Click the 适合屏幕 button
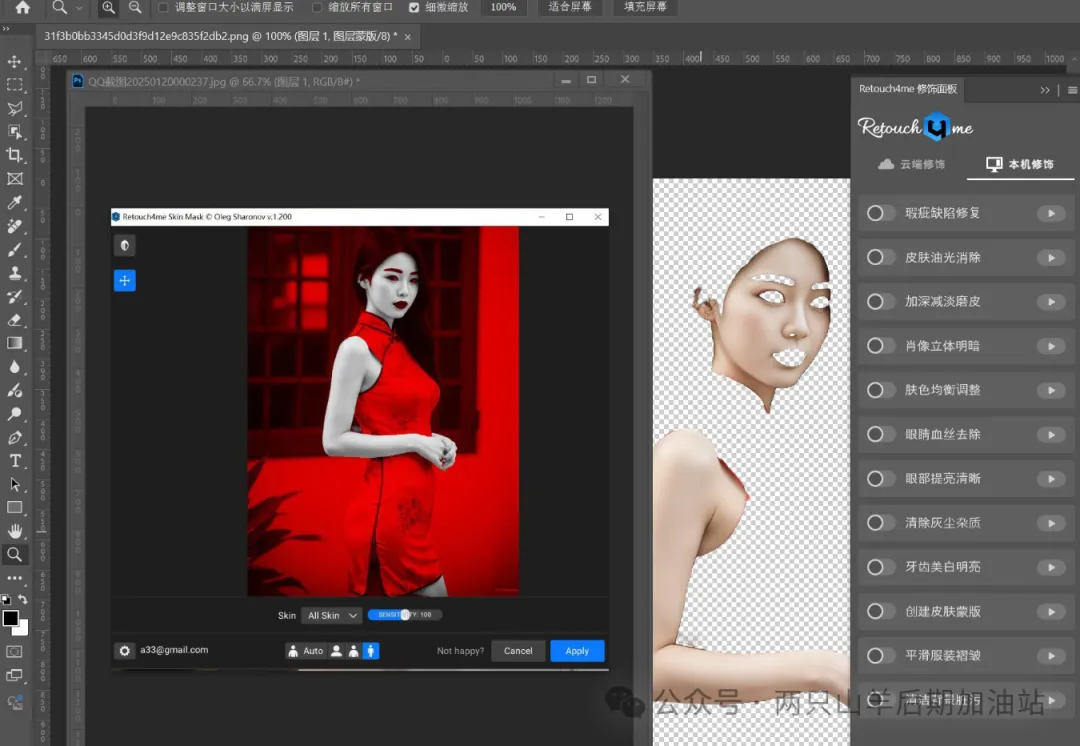 coord(569,7)
